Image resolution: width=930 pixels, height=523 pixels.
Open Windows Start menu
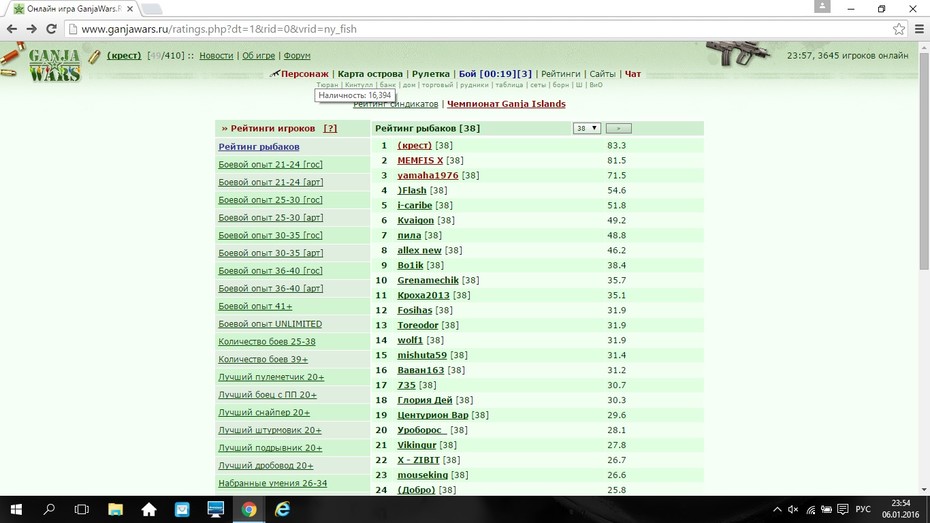click(16, 509)
